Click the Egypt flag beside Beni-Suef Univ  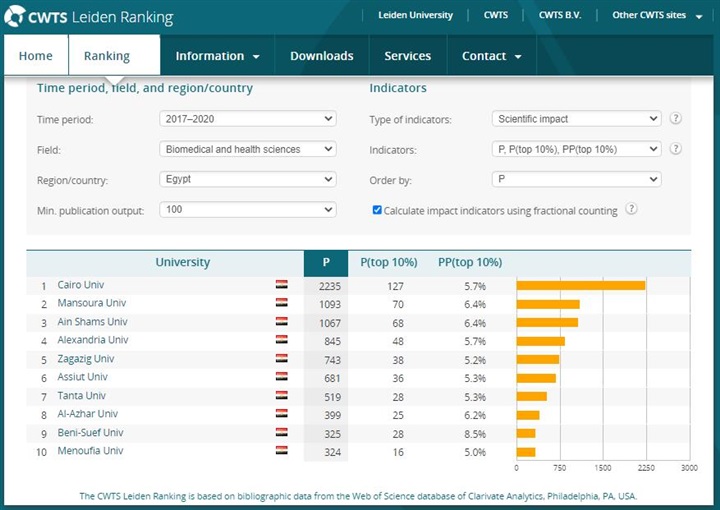(x=282, y=433)
